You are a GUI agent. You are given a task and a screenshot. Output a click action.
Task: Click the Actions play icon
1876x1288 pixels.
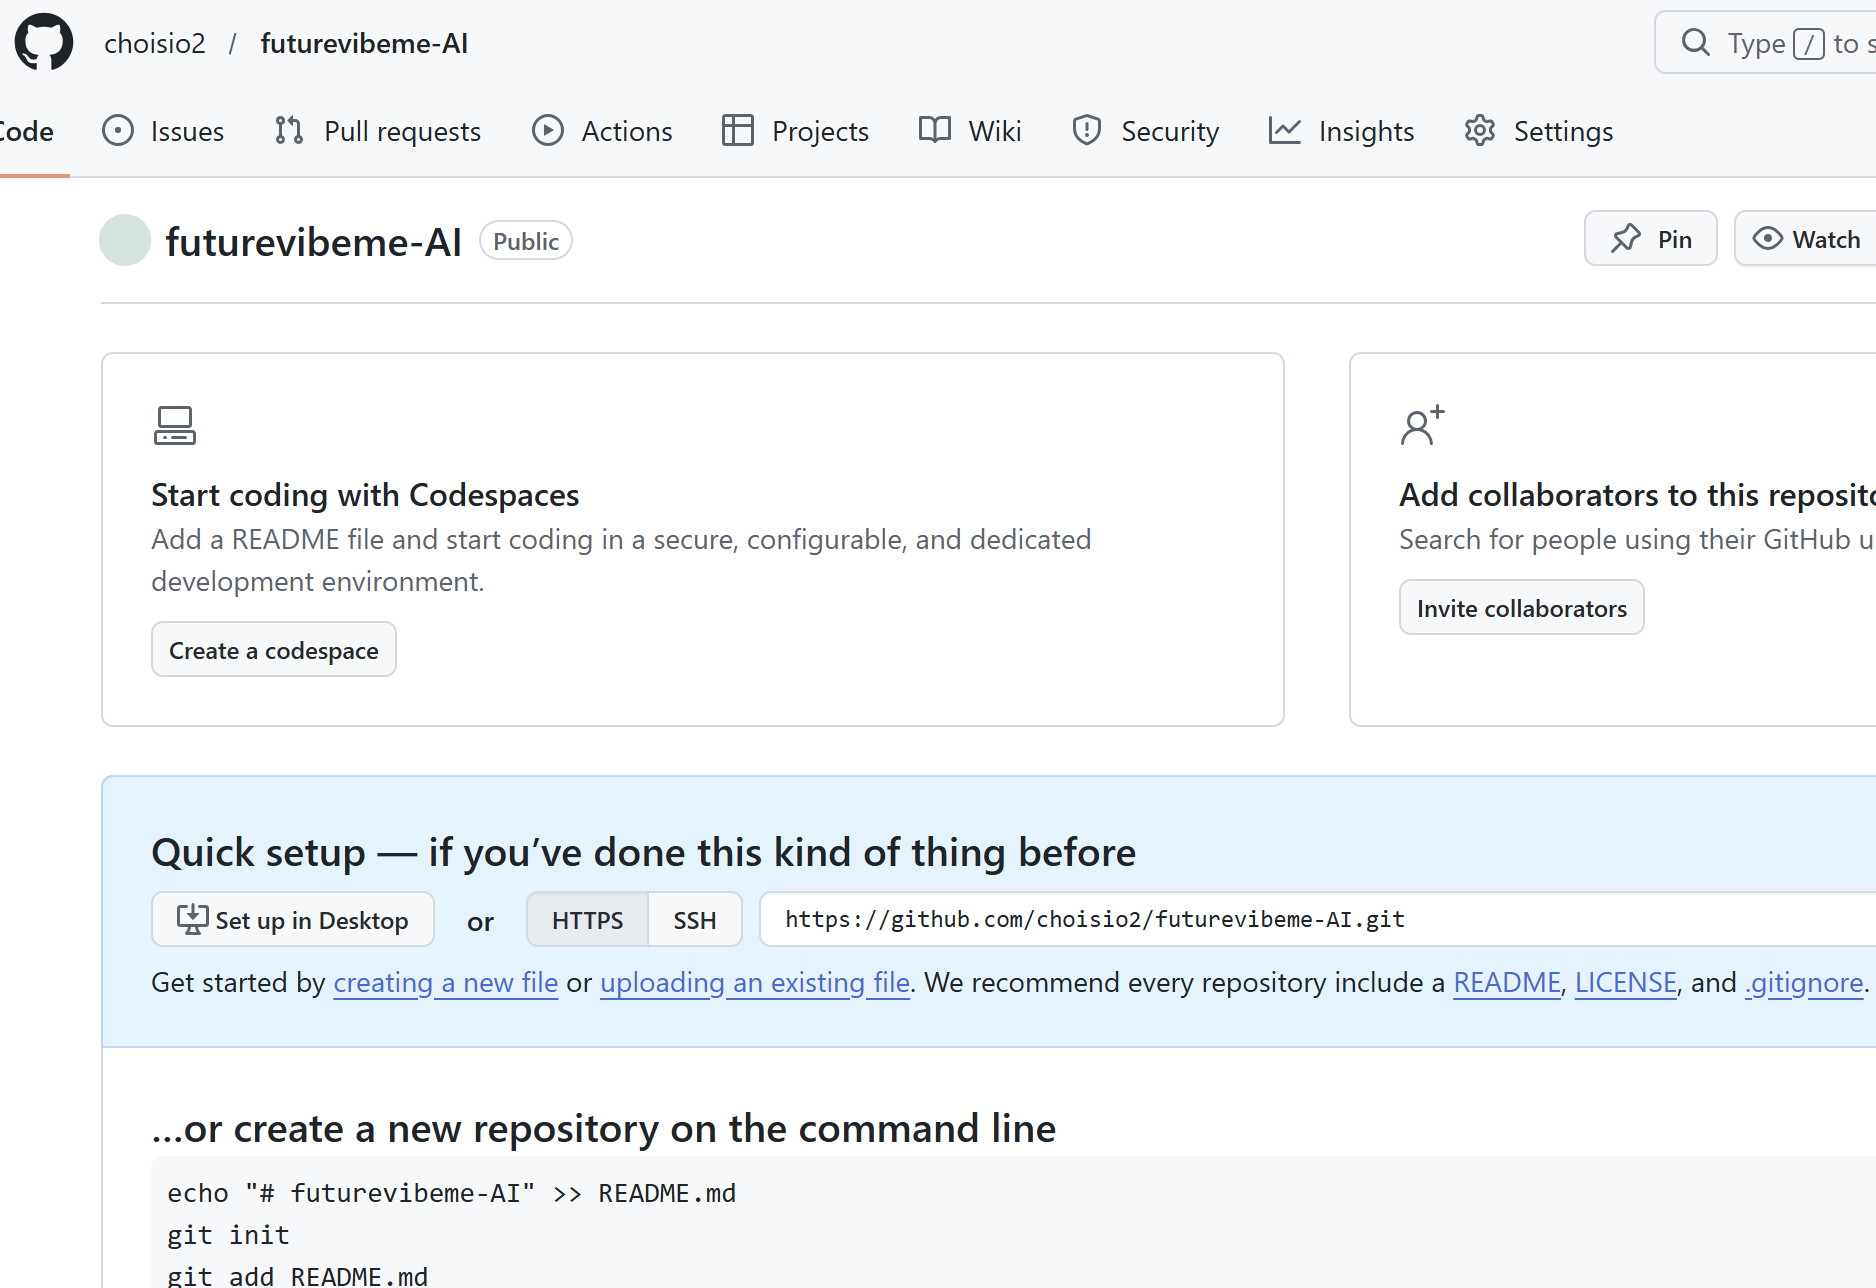(x=547, y=130)
